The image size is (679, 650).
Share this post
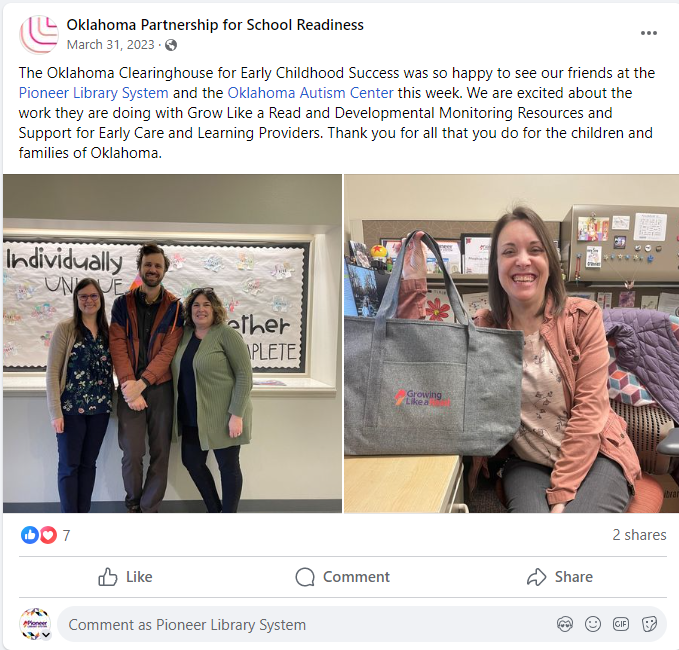[x=559, y=577]
